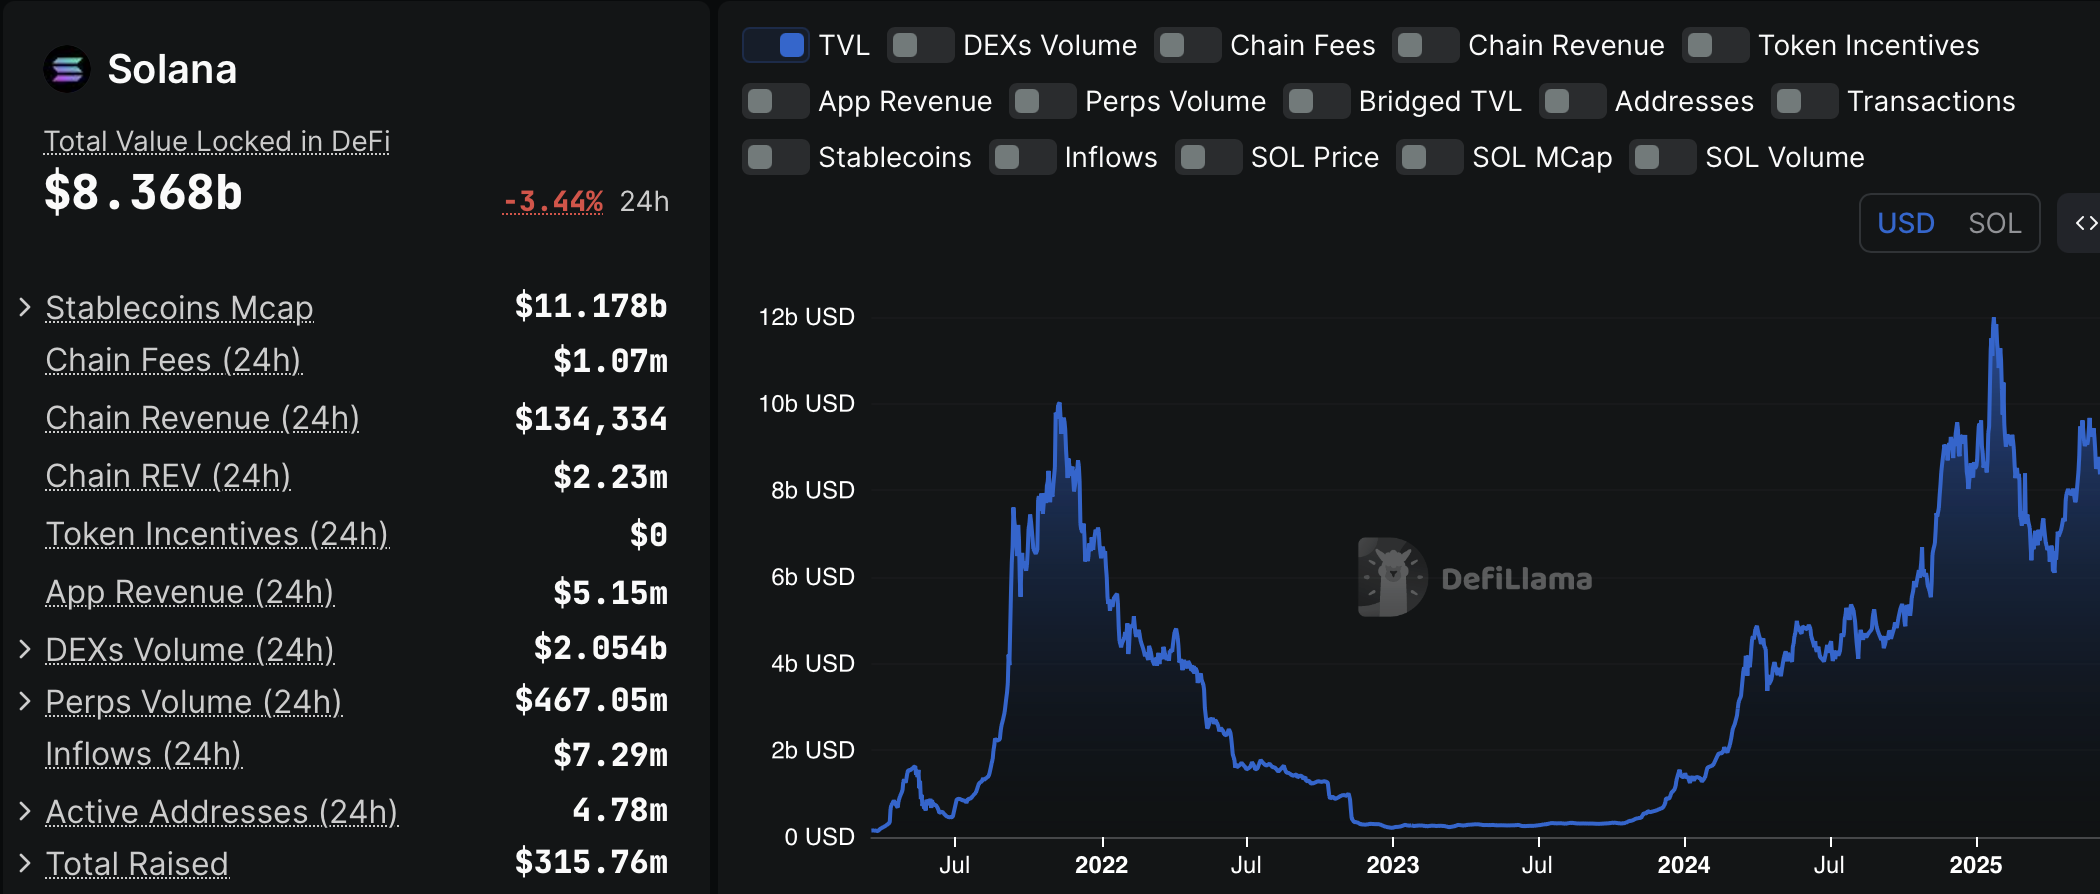Viewport: 2100px width, 894px height.
Task: Click the App Revenue (24h) link
Action: 190,592
